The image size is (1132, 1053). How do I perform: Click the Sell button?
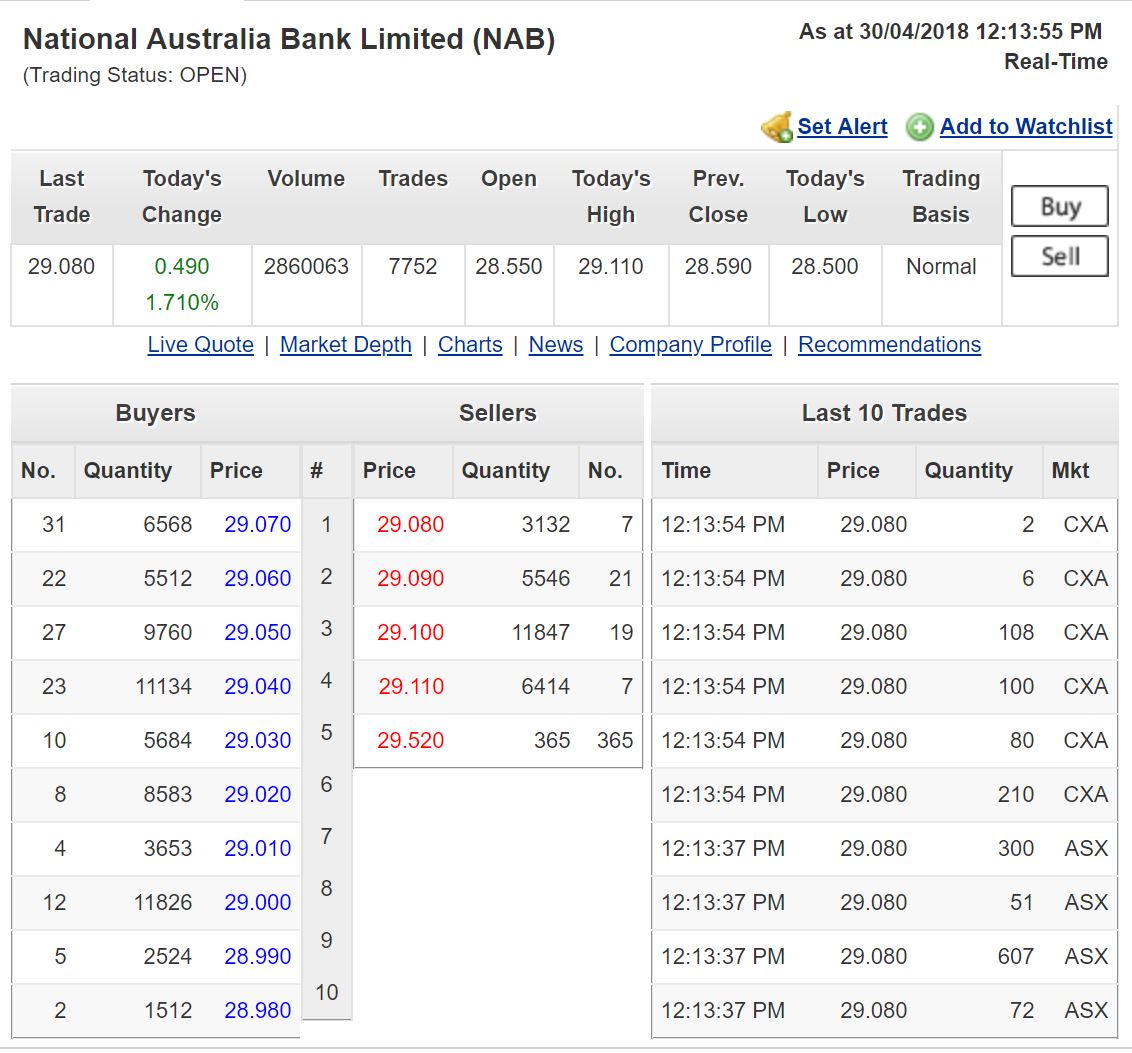pos(1059,256)
